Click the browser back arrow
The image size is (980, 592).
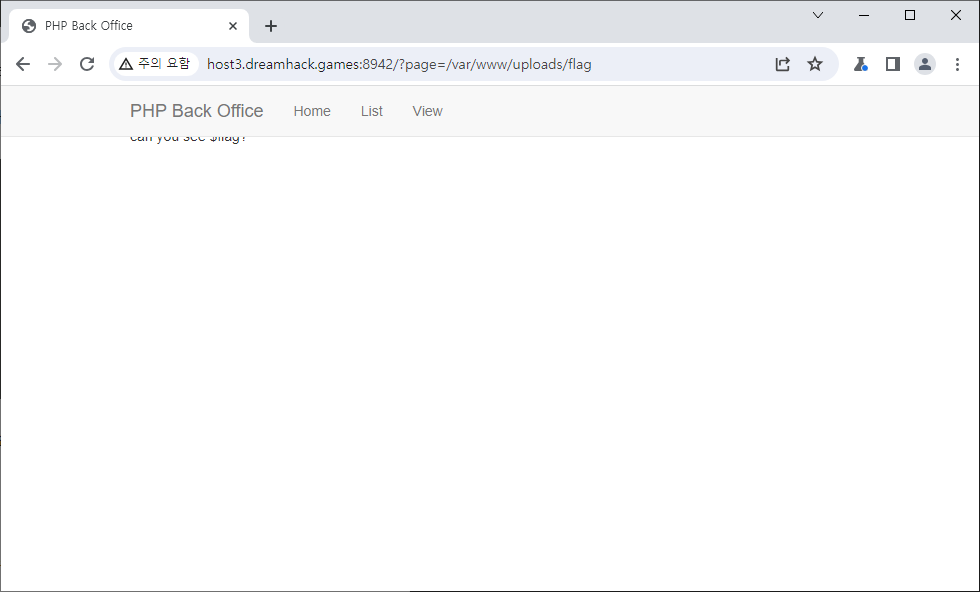23,64
